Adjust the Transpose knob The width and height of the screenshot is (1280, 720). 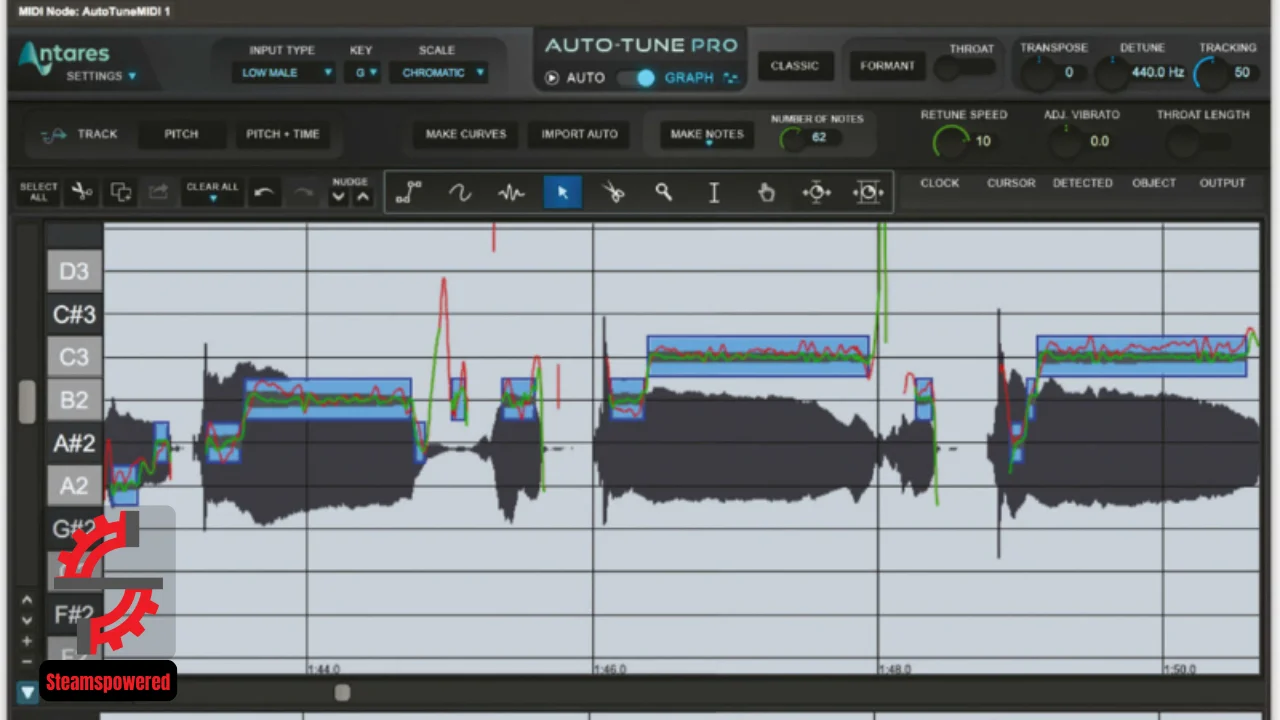(1038, 73)
